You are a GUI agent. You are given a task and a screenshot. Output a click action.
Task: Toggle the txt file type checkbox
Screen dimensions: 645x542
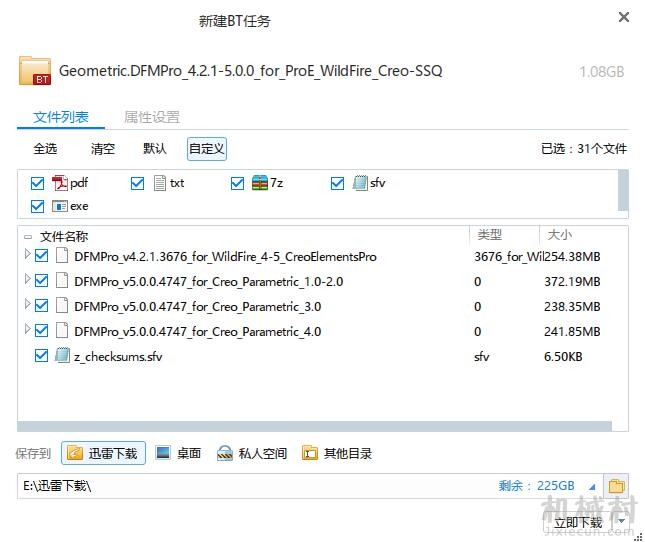tap(137, 183)
